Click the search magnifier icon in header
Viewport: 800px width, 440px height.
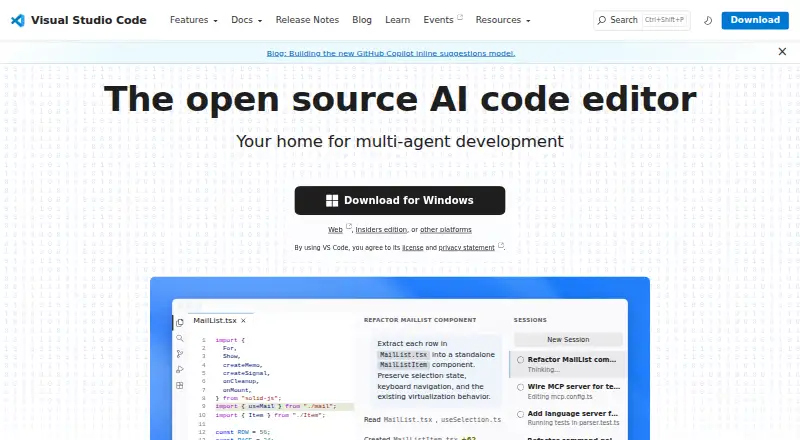click(602, 20)
